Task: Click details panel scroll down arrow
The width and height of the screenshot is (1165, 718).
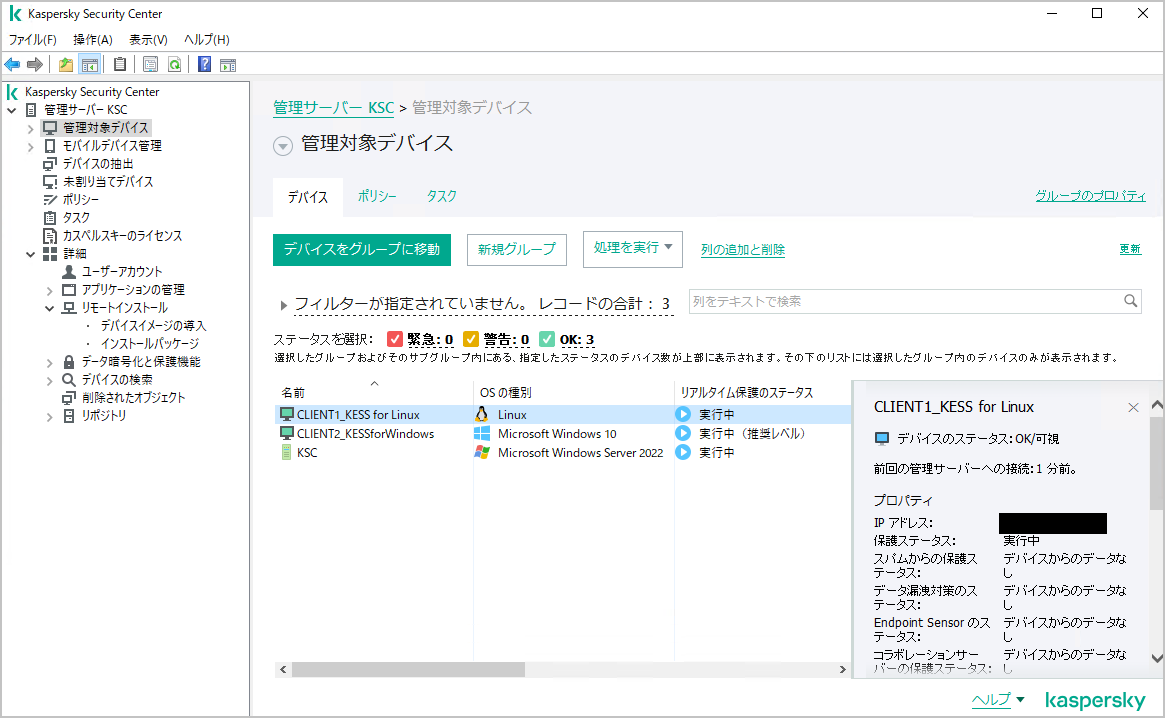Action: click(1157, 658)
